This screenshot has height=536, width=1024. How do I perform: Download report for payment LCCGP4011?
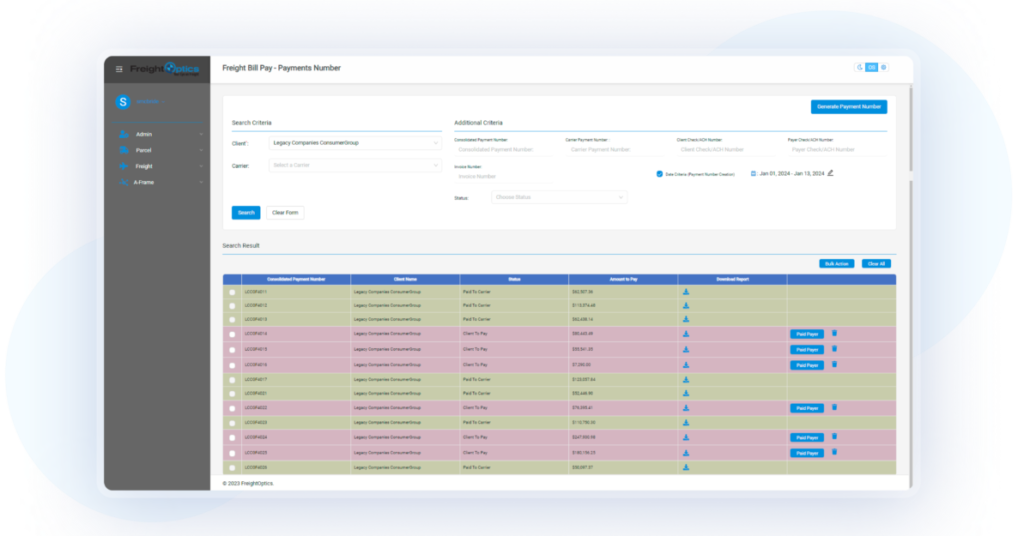(x=686, y=292)
